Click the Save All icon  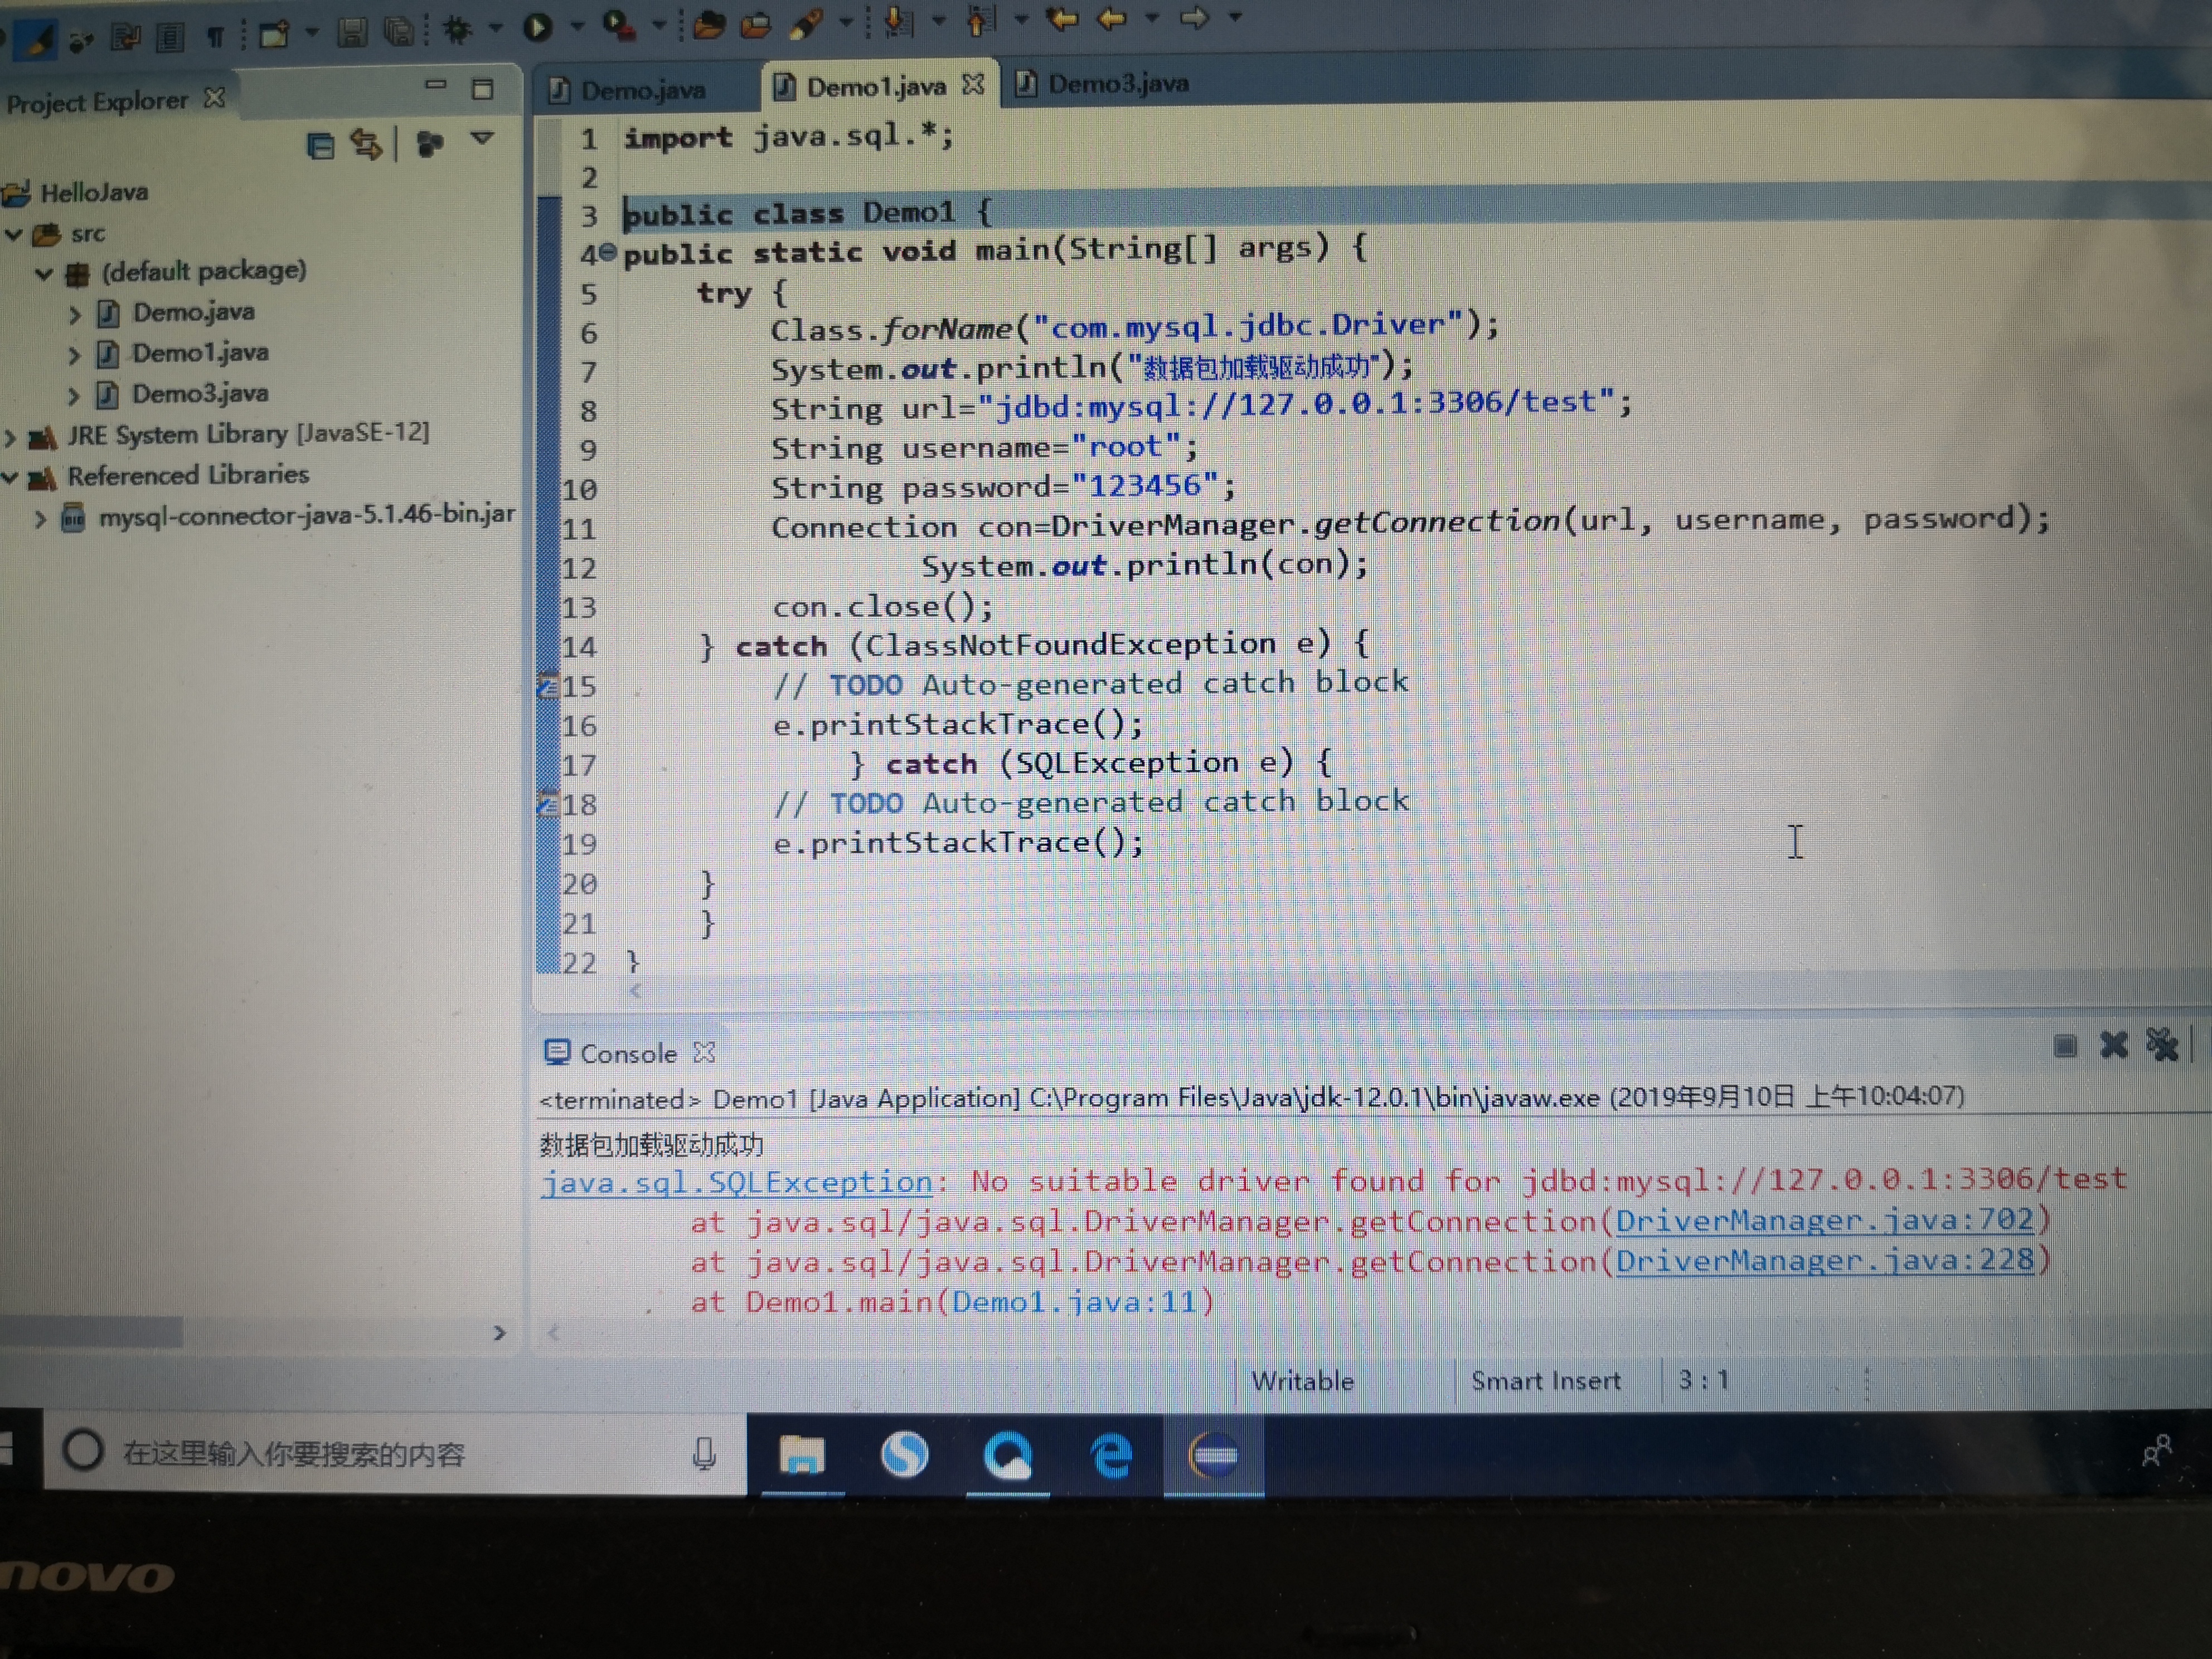pyautogui.click(x=400, y=32)
